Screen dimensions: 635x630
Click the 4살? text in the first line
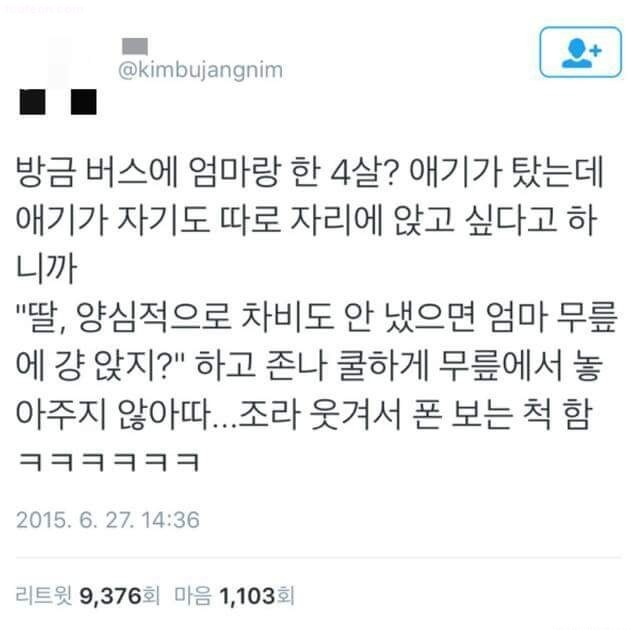[x=363, y=172]
